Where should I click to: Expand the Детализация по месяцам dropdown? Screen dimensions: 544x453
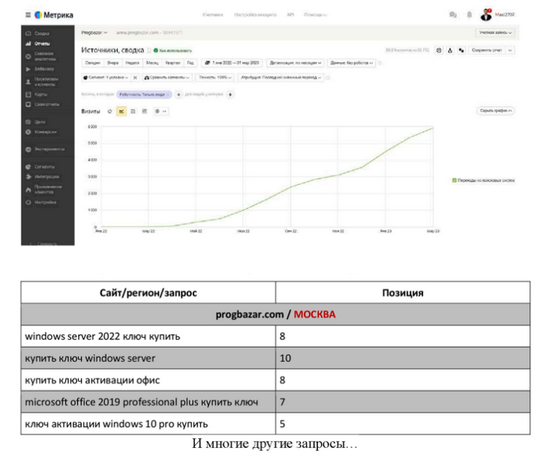pos(295,63)
